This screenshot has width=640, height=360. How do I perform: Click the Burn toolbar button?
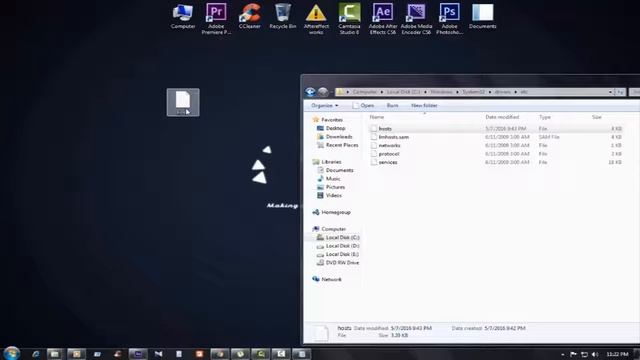tap(392, 105)
